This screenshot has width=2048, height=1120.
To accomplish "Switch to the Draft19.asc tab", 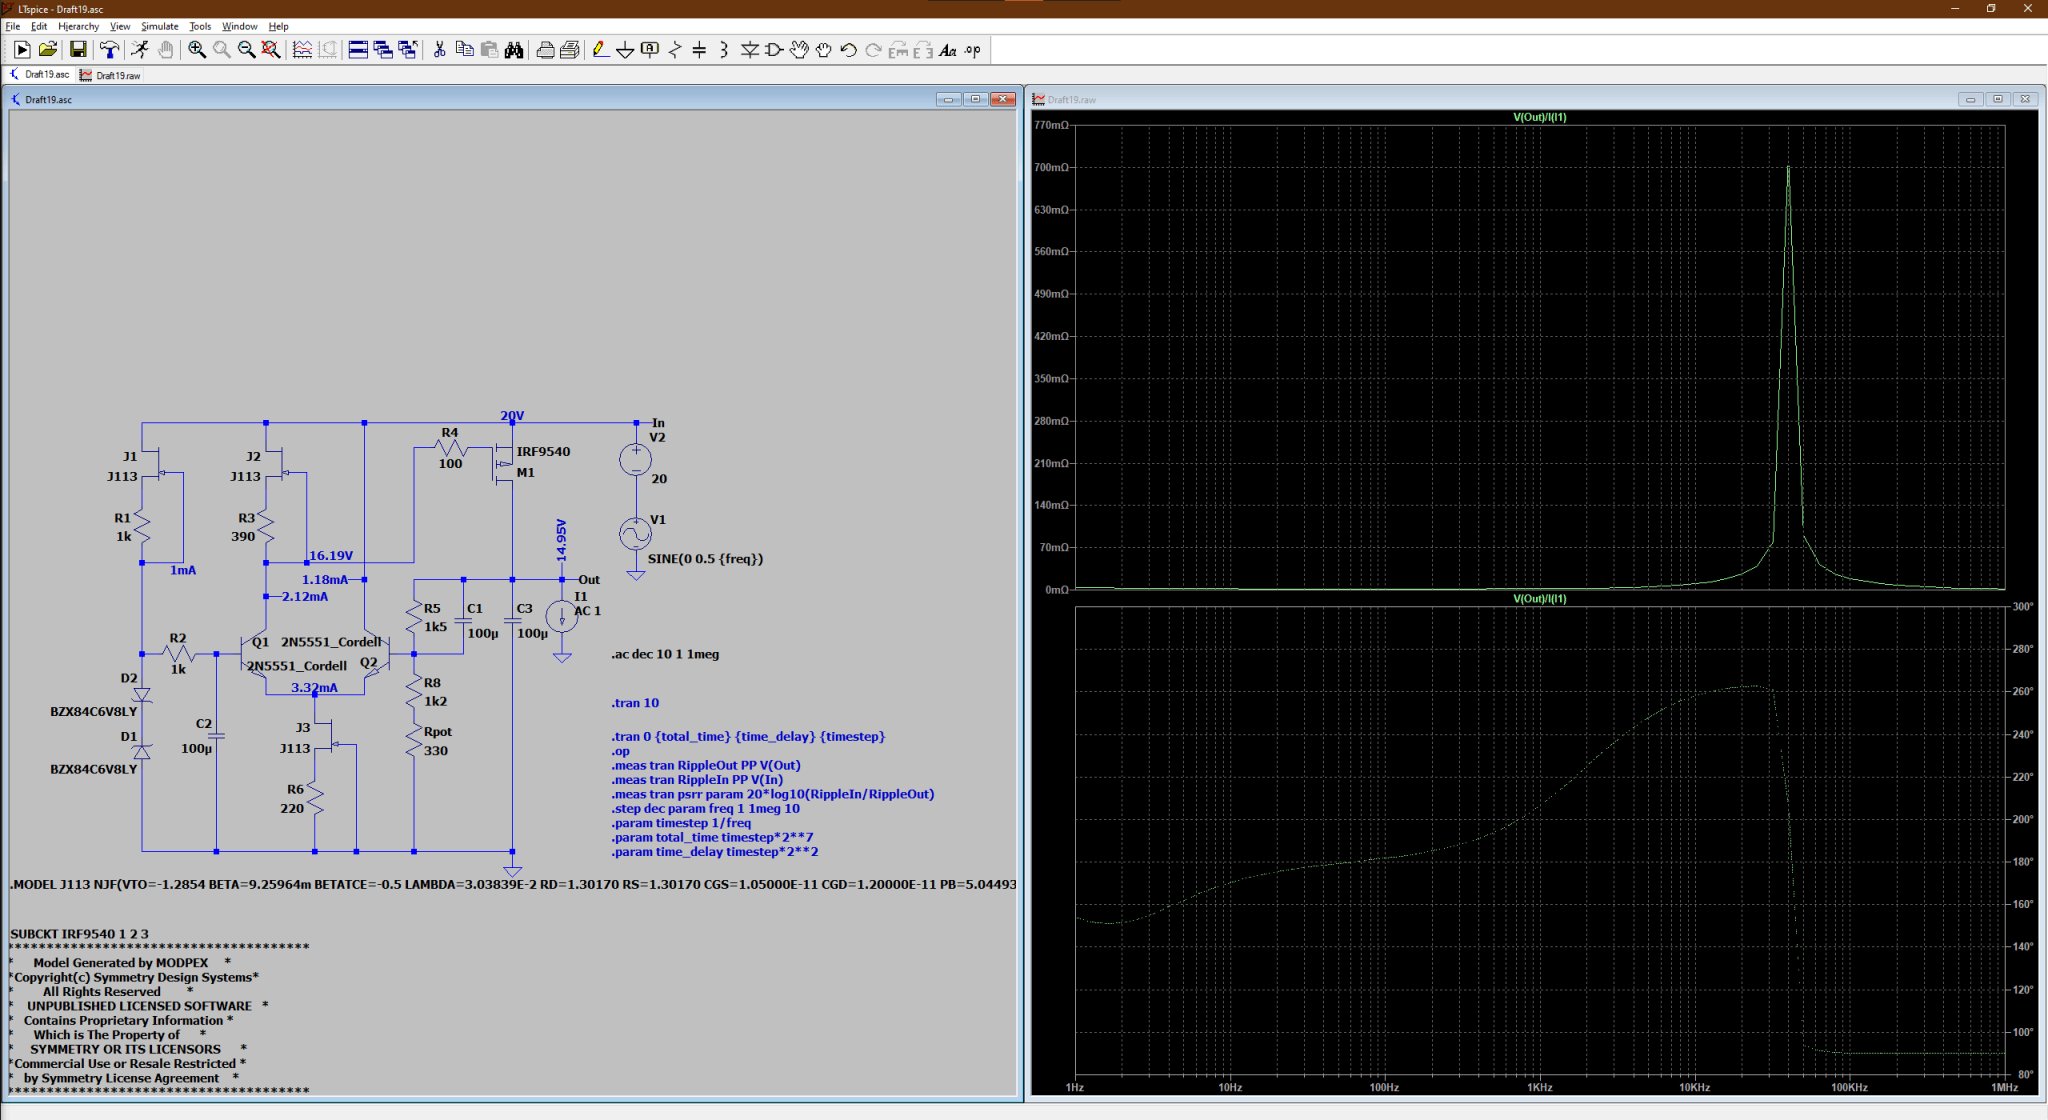I will coord(40,75).
